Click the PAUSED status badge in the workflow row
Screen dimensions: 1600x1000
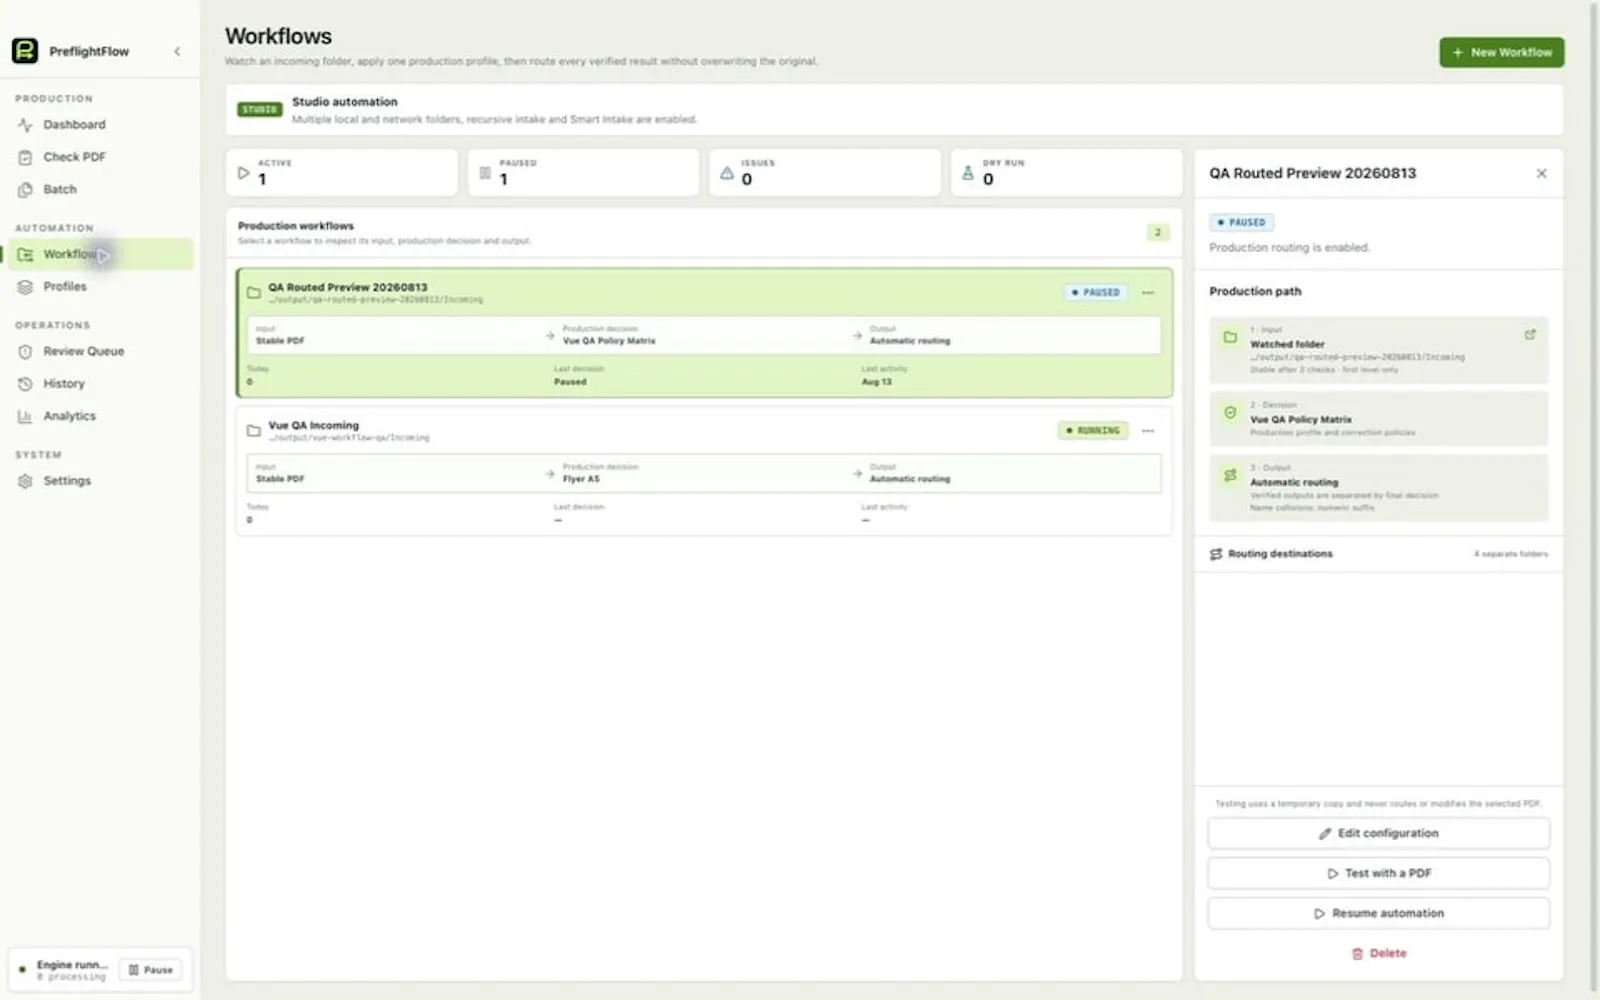tap(1096, 293)
